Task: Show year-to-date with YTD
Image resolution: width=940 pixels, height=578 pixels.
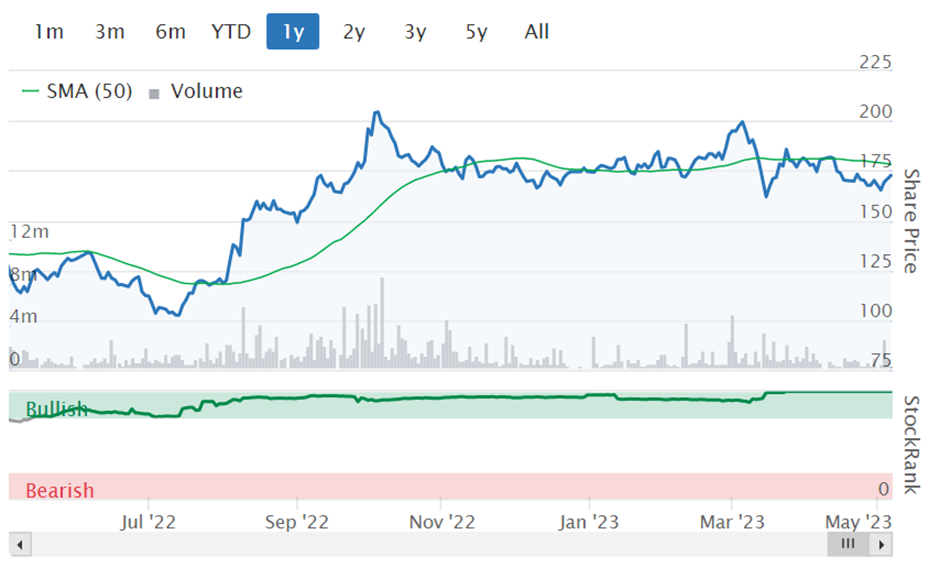Action: tap(231, 32)
